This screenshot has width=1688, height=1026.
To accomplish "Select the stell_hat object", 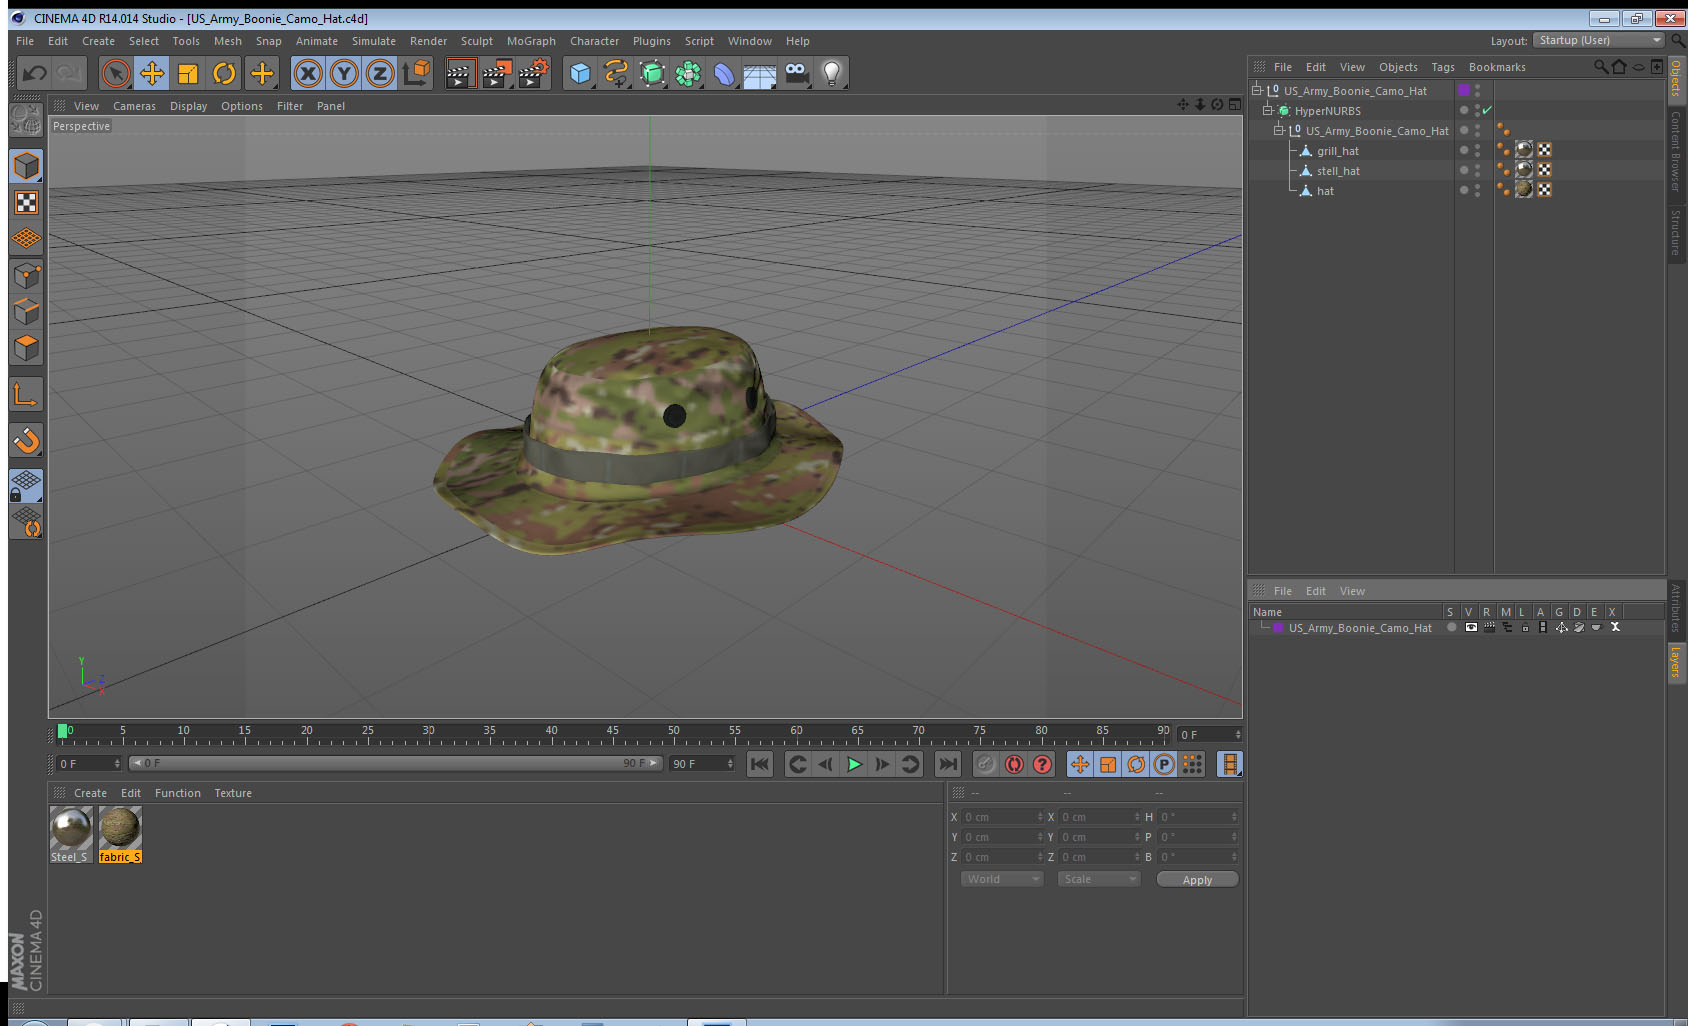I will (1338, 171).
